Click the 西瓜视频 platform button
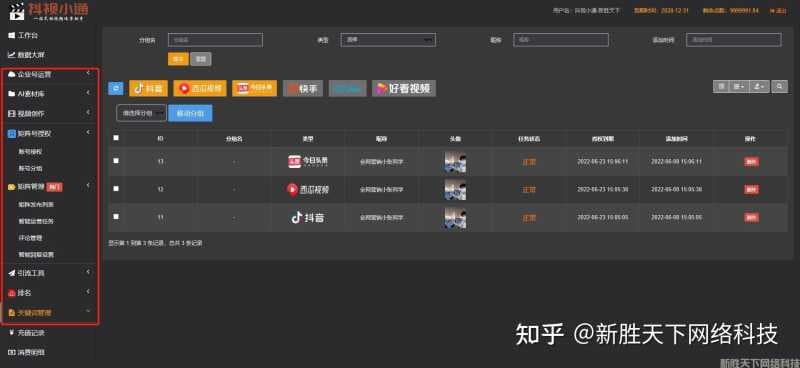Screen dimensions: 800x368 [x=200, y=88]
